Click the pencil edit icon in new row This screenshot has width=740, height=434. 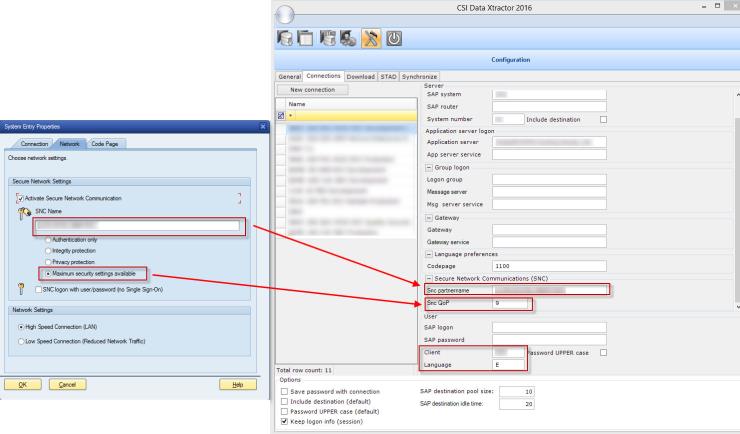pyautogui.click(x=281, y=116)
